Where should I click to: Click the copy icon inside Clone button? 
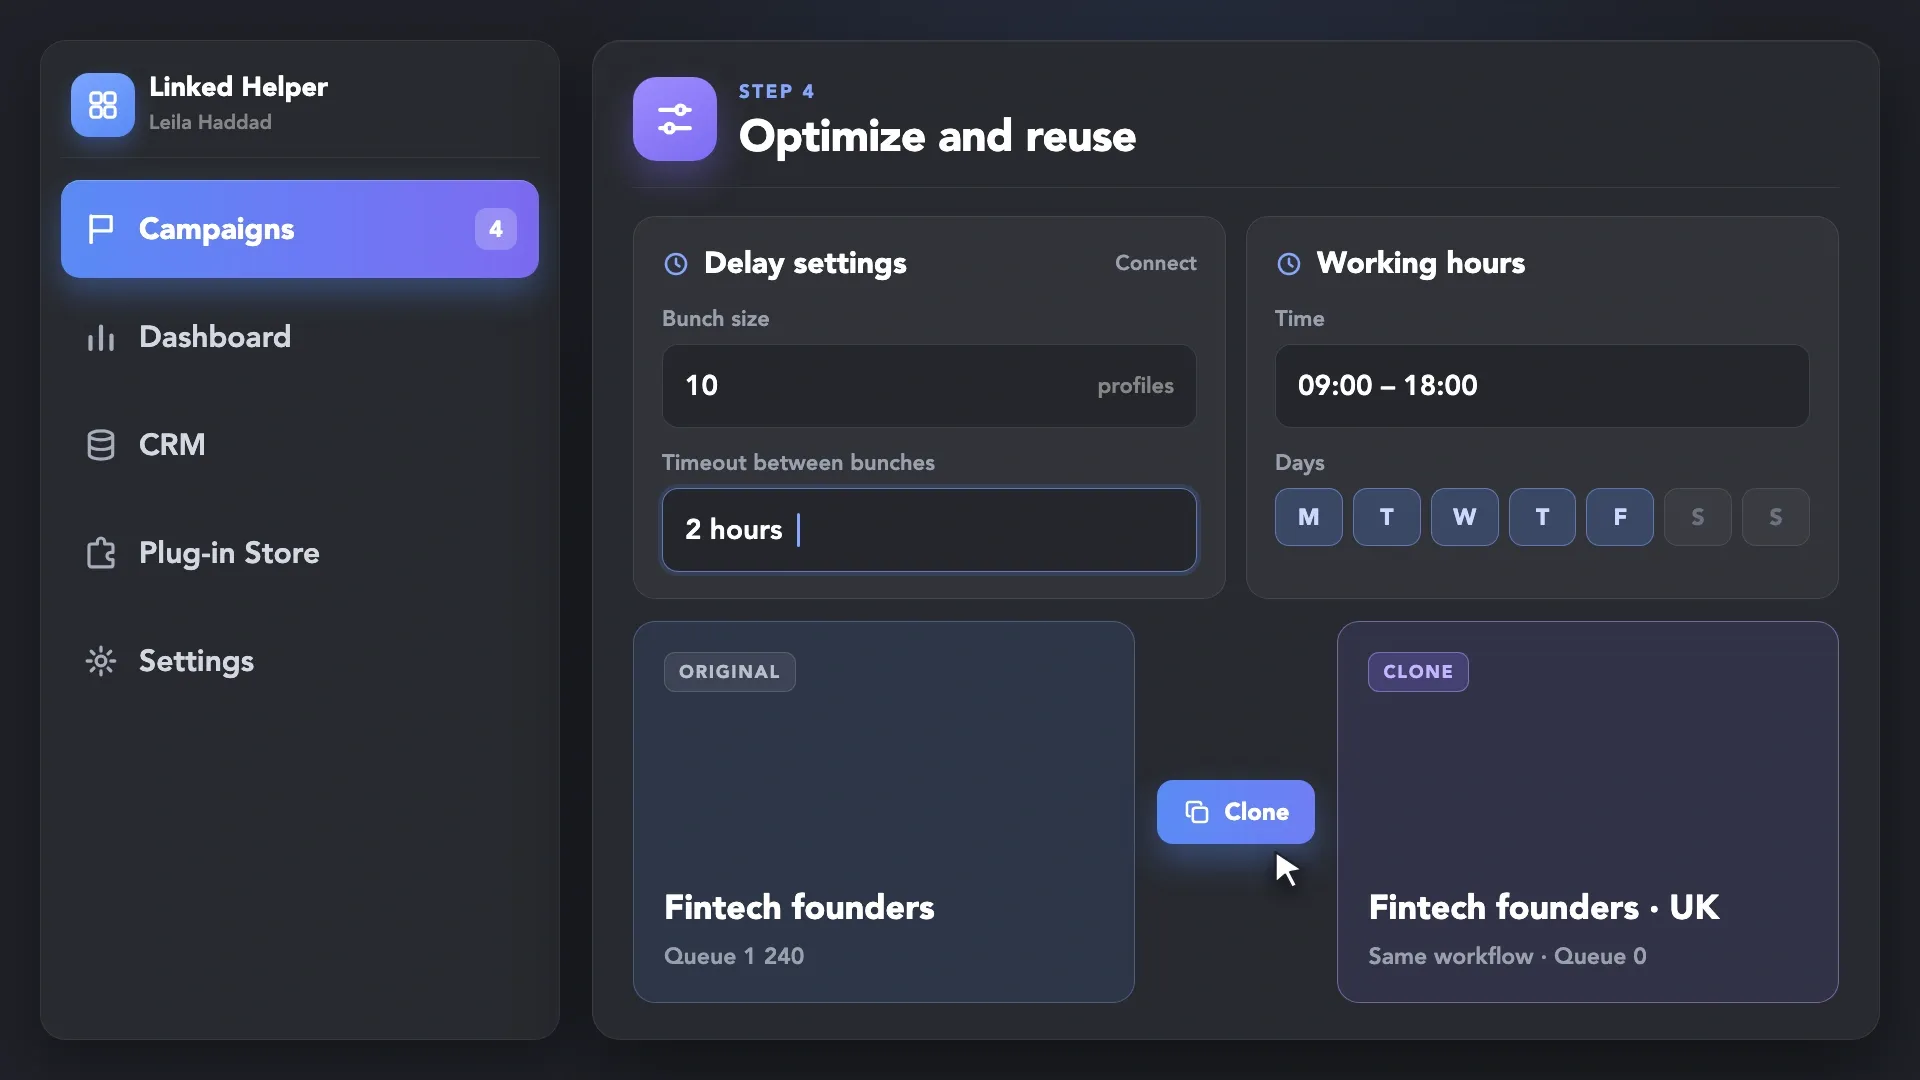pyautogui.click(x=1197, y=812)
